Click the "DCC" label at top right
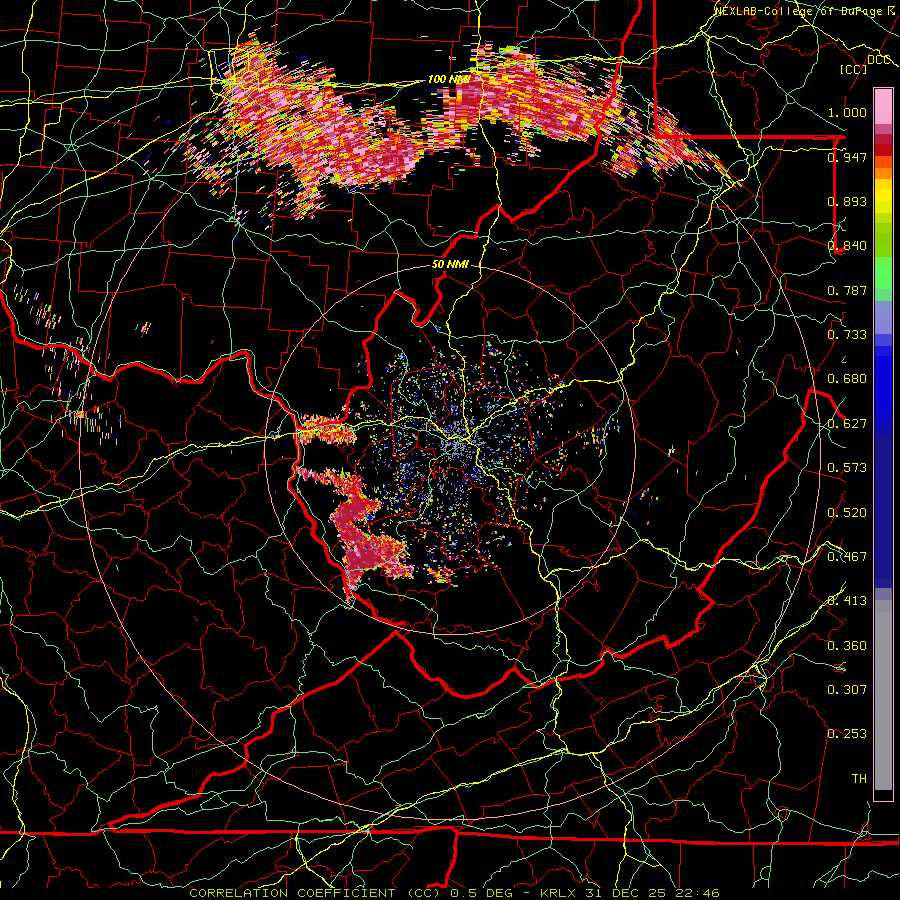This screenshot has width=900, height=900. (878, 60)
